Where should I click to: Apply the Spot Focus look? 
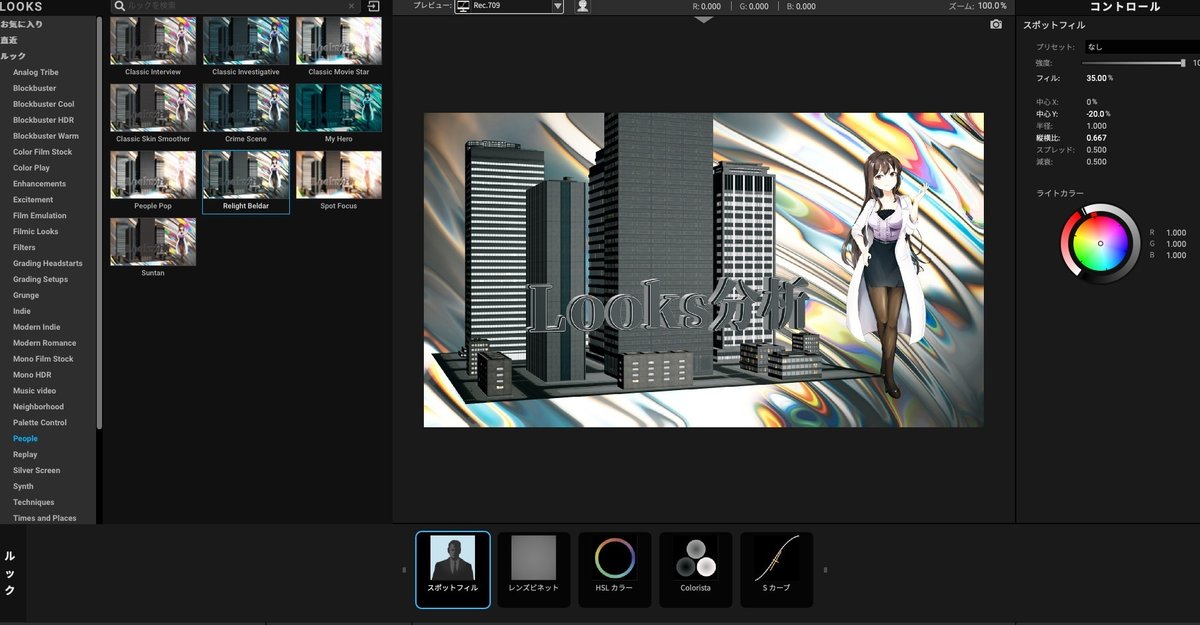click(339, 181)
